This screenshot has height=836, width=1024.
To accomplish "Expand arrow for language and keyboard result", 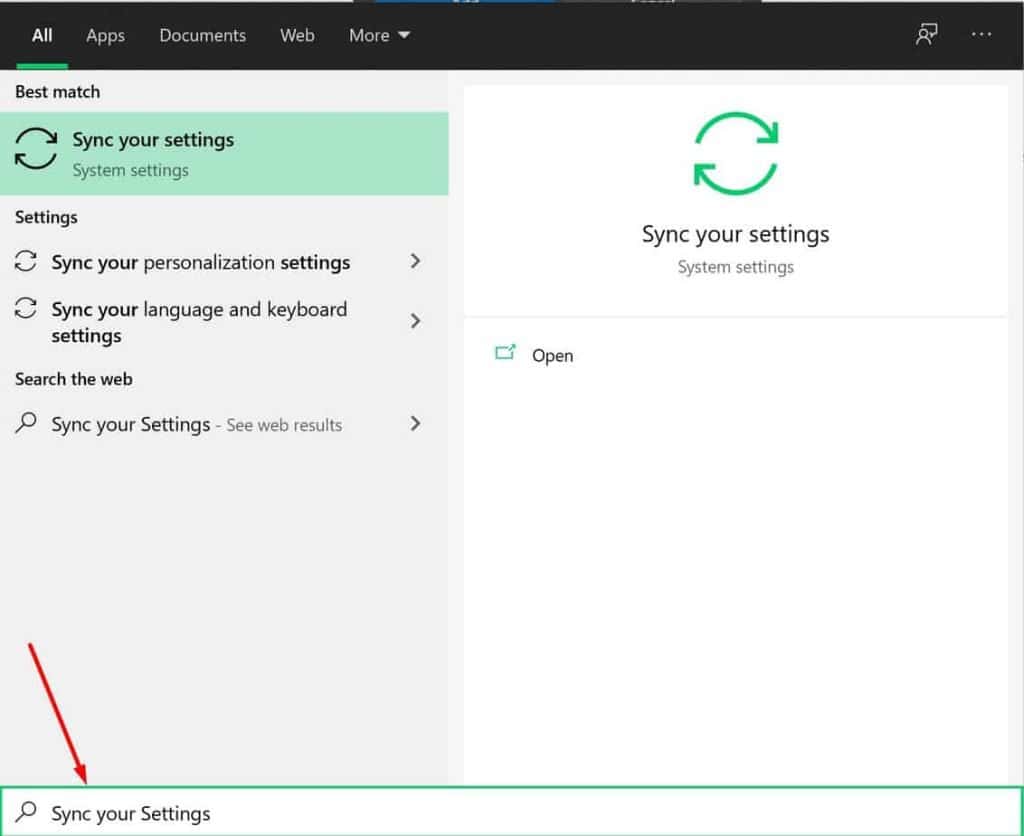I will (x=415, y=321).
